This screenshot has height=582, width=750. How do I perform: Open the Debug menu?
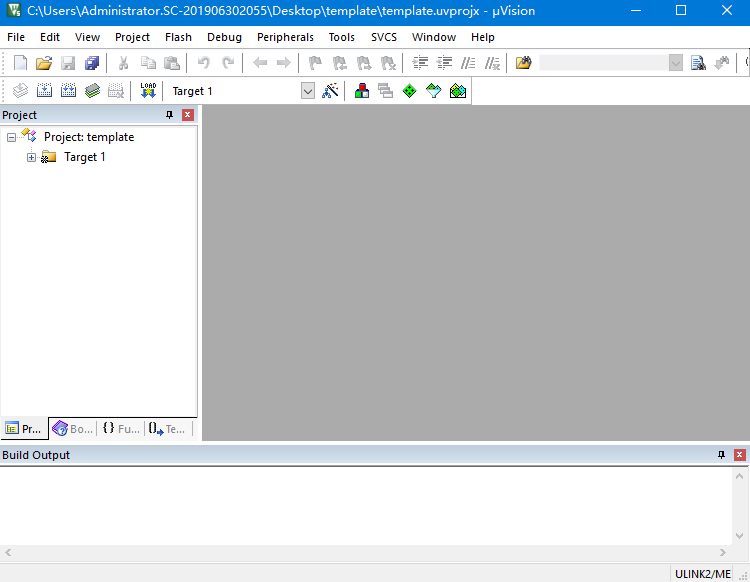tap(224, 37)
